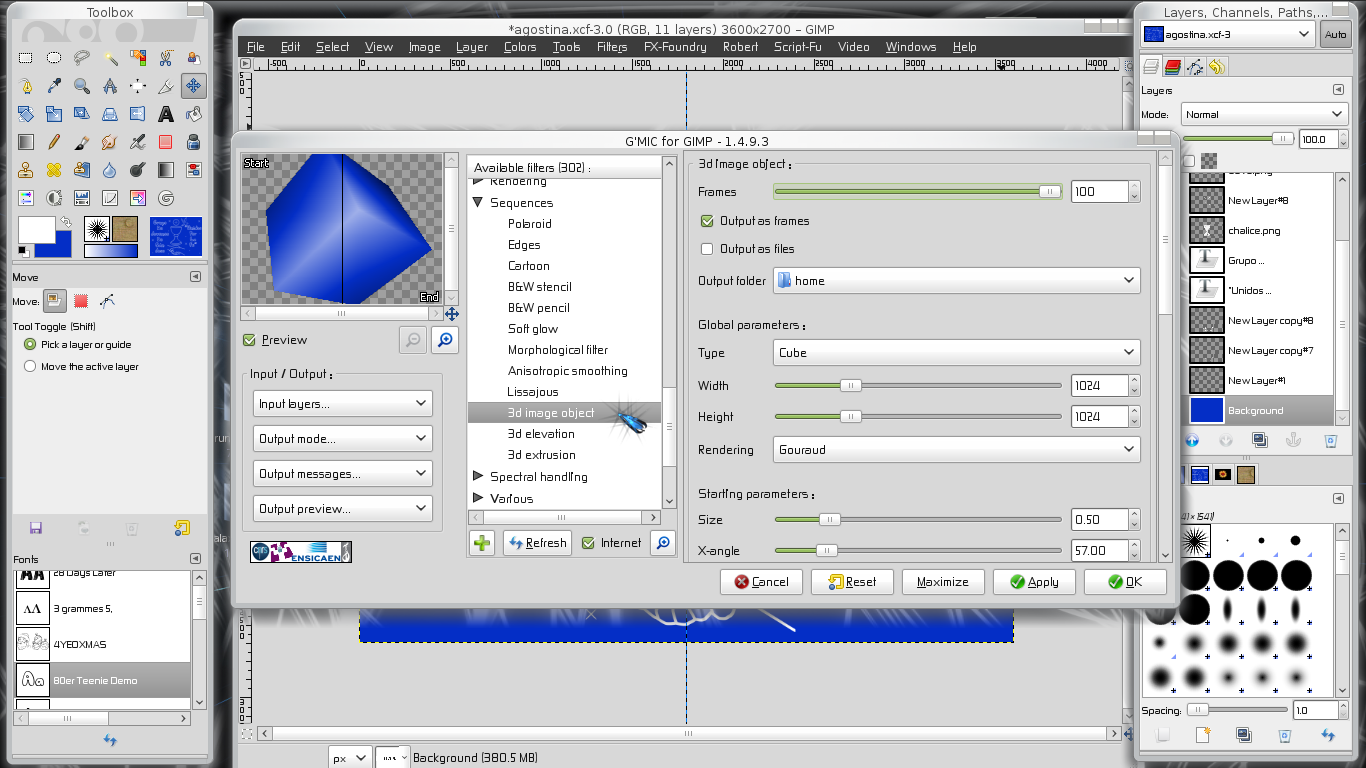The image size is (1366, 768).
Task: Choose the Free Select lasso tool
Action: click(82, 58)
